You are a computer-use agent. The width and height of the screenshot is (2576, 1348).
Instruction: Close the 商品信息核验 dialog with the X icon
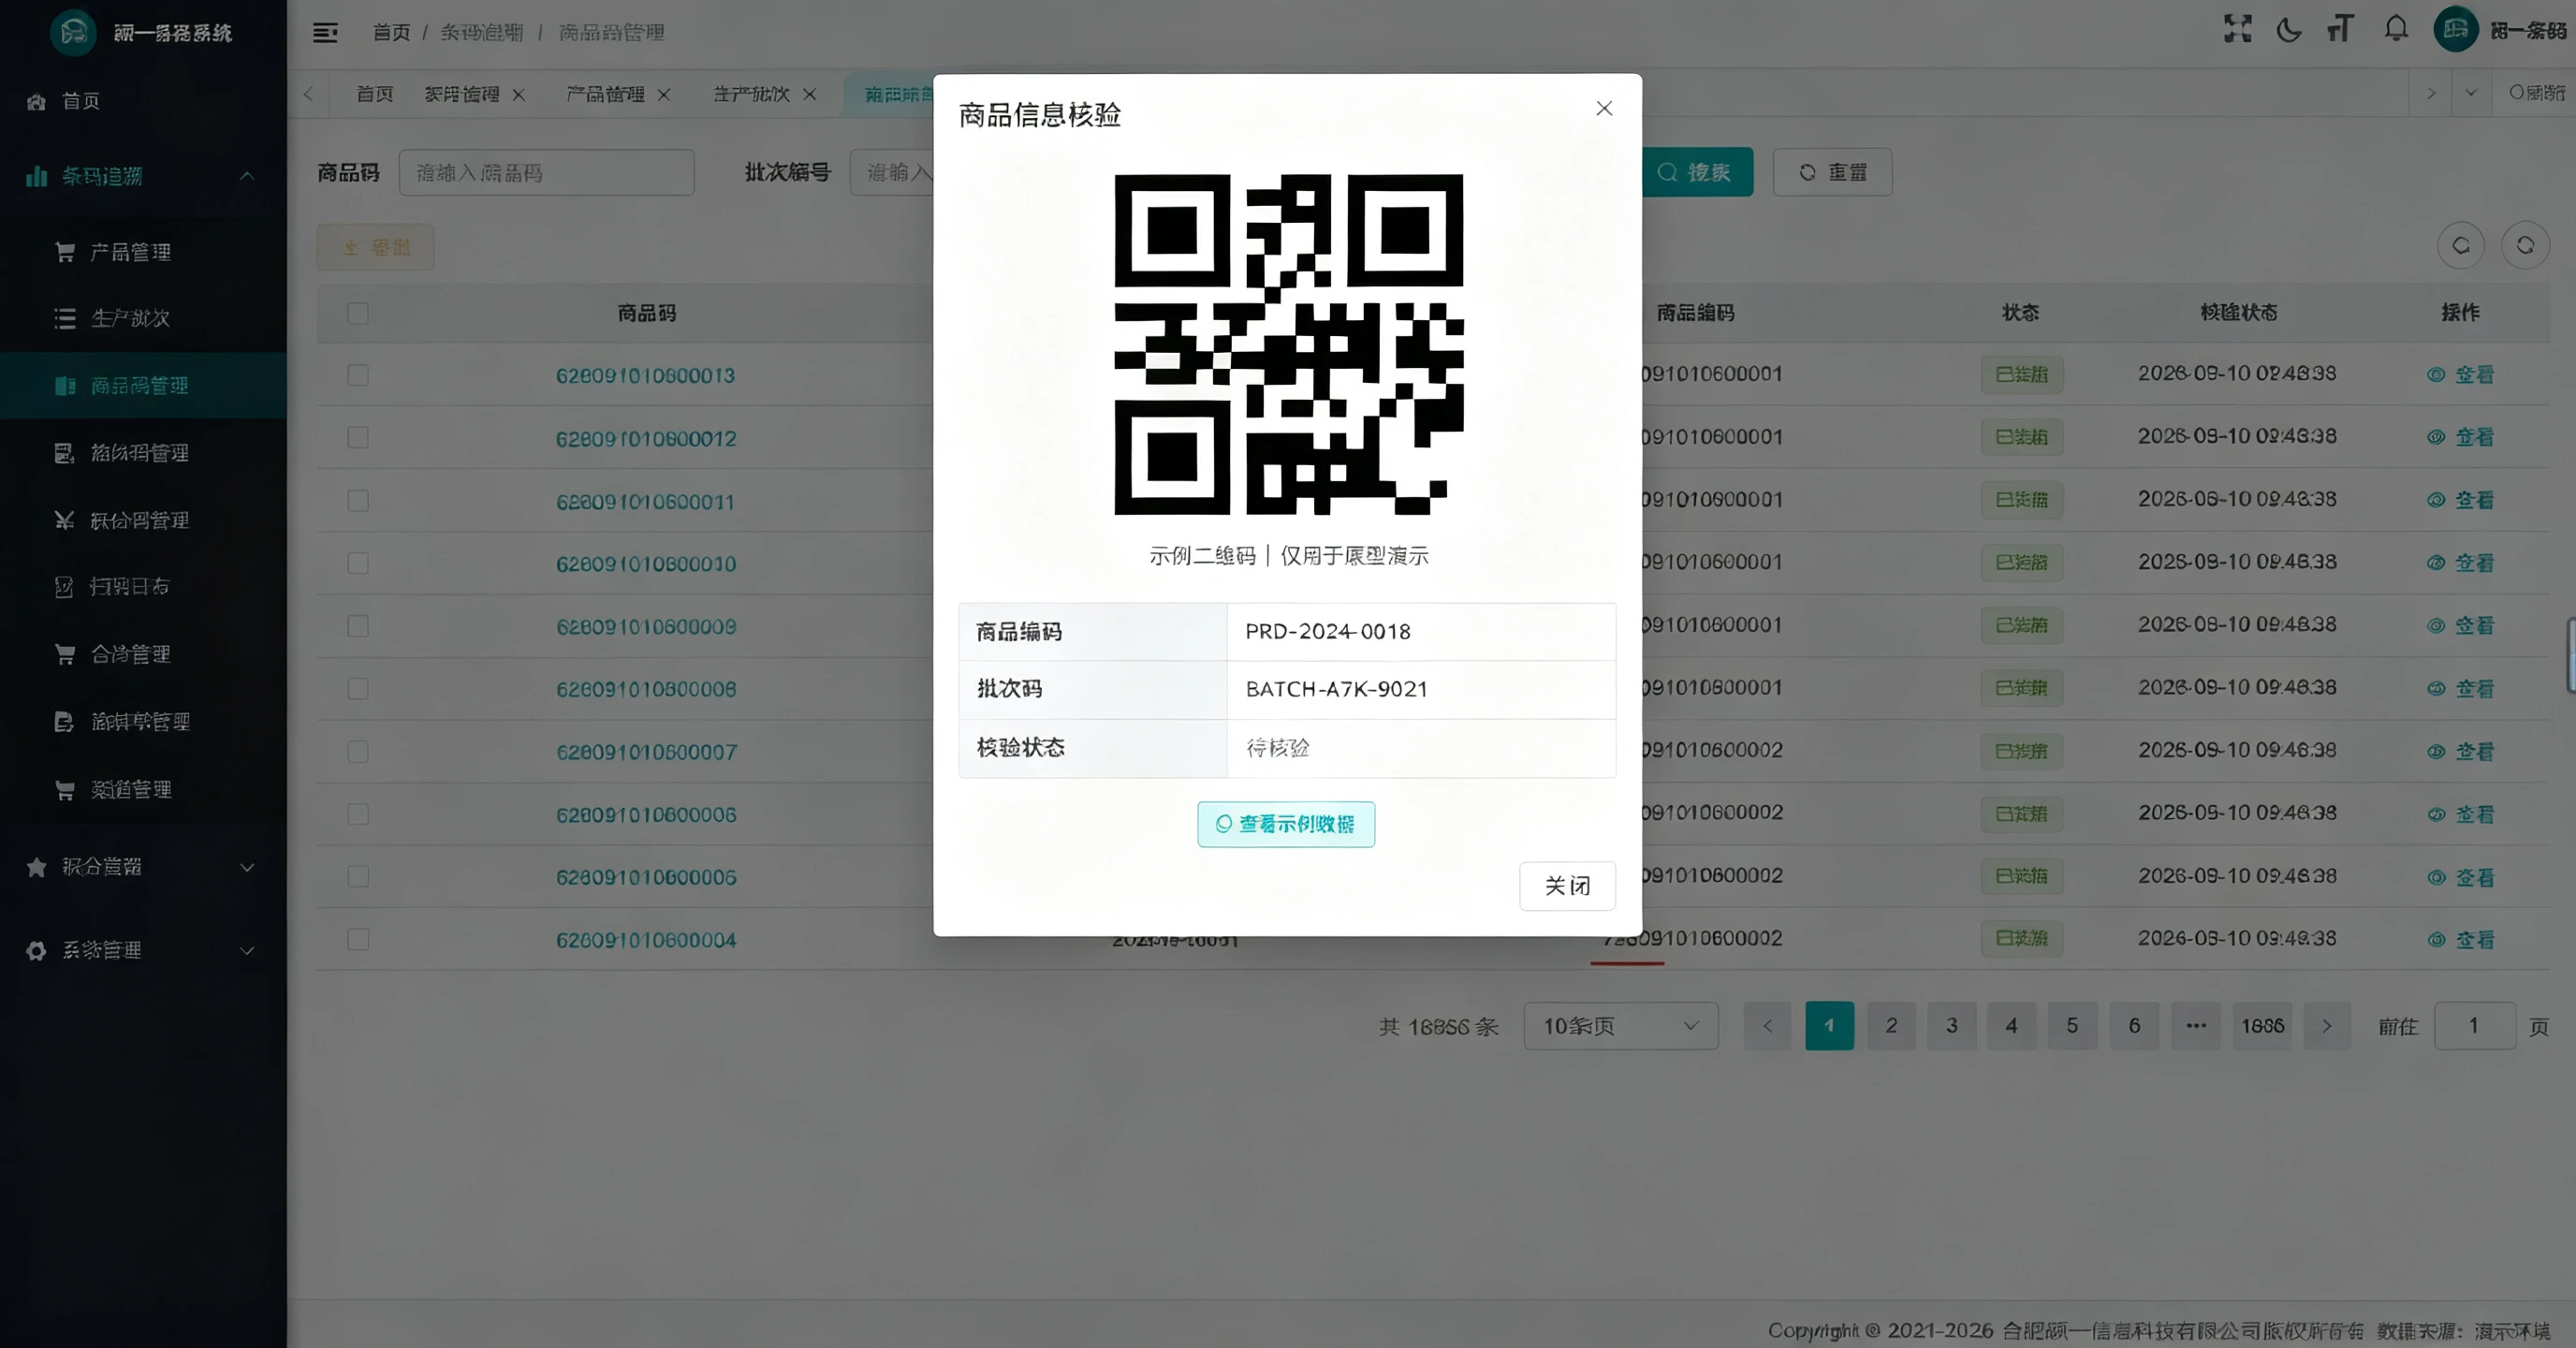point(1604,108)
